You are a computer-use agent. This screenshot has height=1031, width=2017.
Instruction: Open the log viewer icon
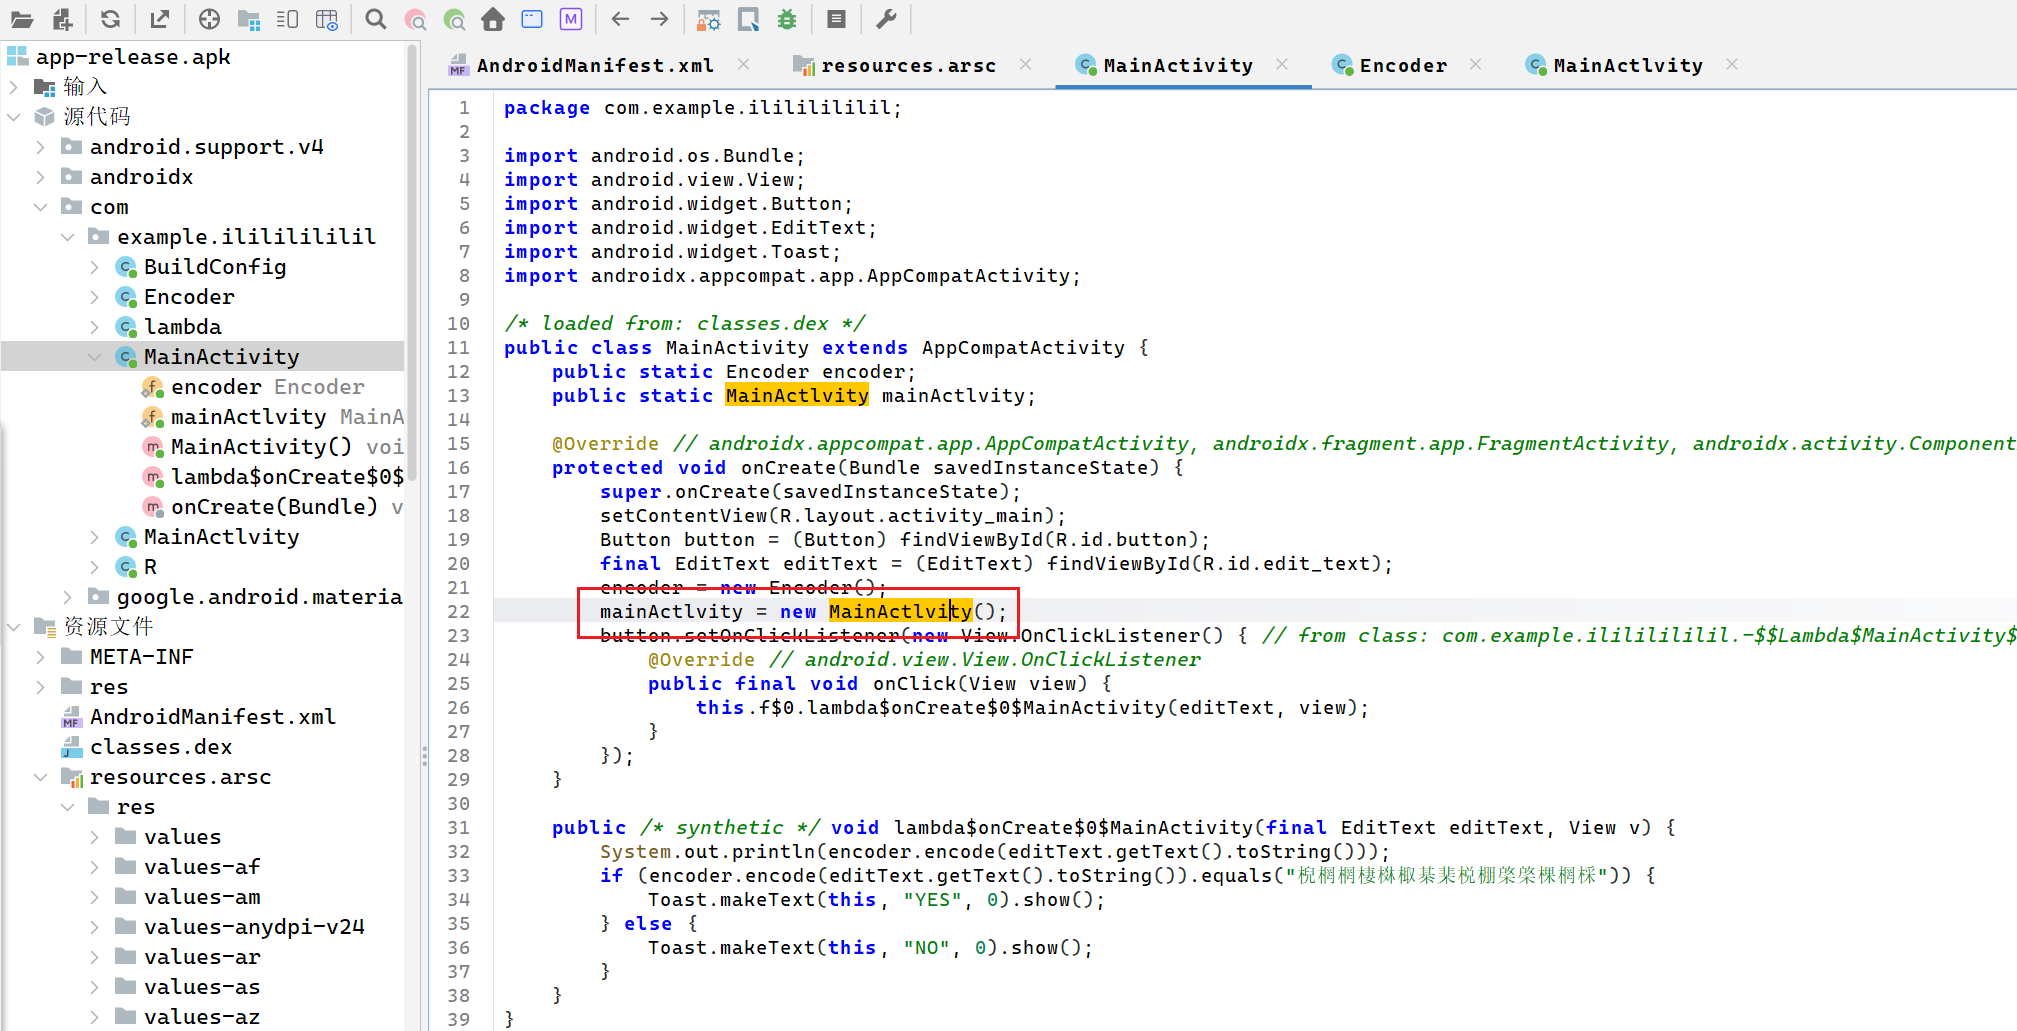[x=837, y=19]
